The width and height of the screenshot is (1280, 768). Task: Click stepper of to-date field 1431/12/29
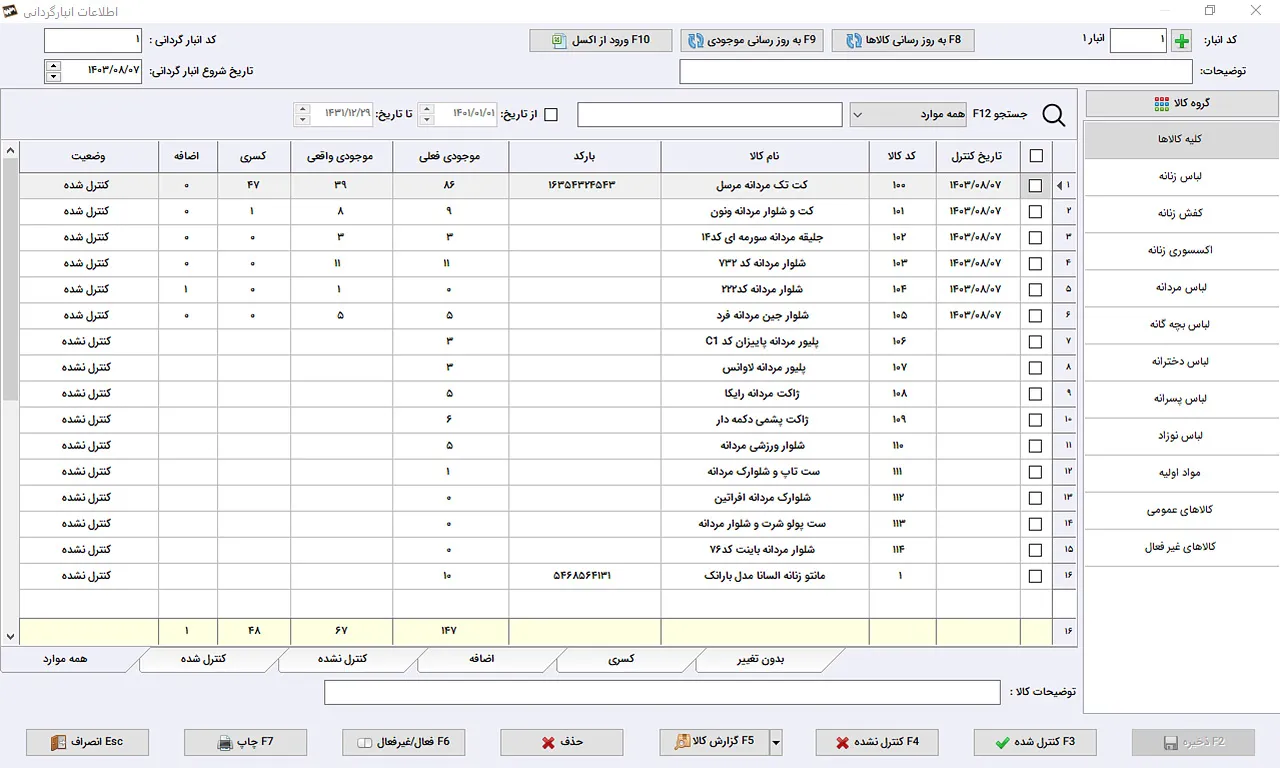click(302, 115)
